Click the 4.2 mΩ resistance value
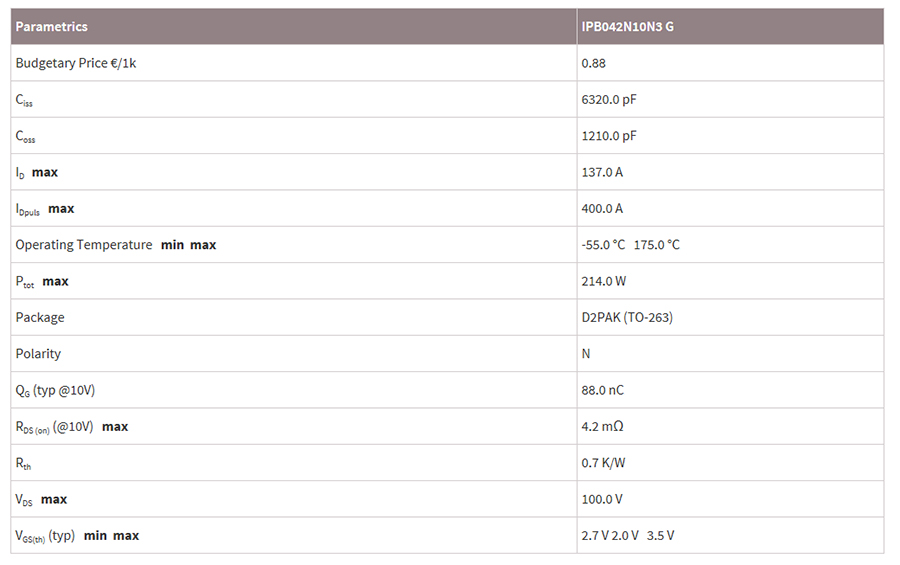Image resolution: width=900 pixels, height=565 pixels. coord(603,426)
